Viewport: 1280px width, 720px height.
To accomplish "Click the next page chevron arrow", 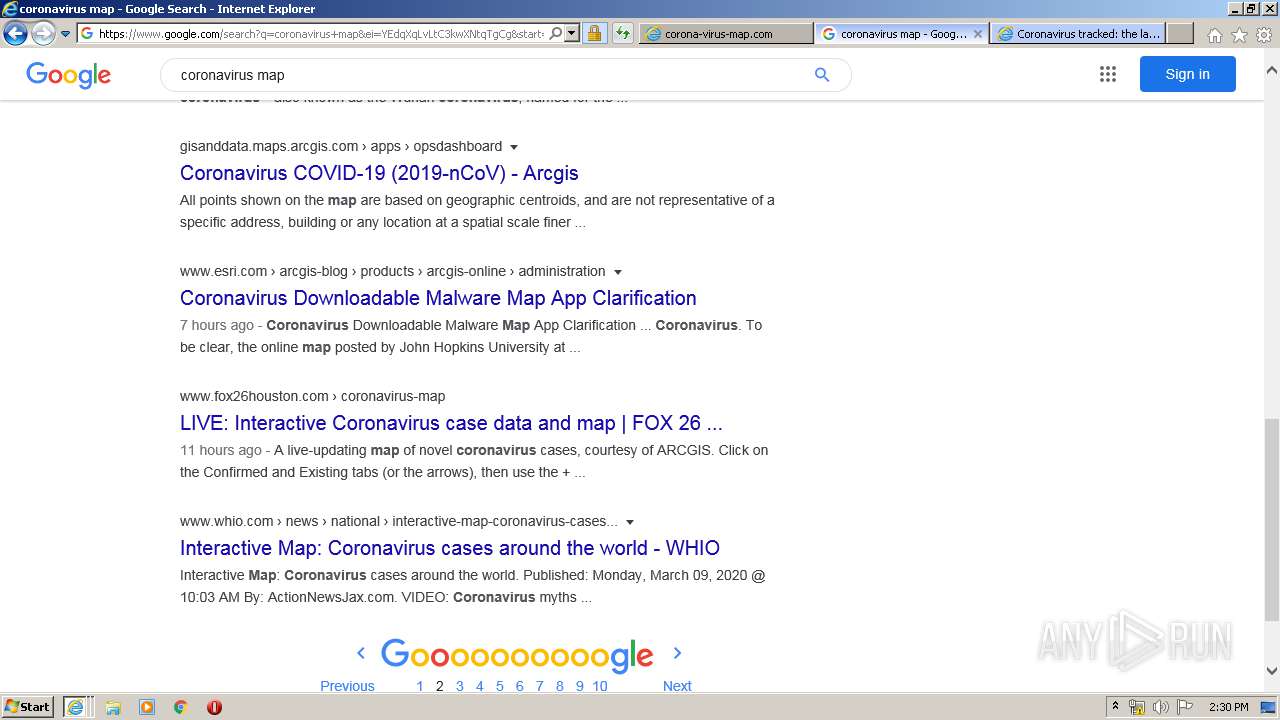I will coord(677,653).
